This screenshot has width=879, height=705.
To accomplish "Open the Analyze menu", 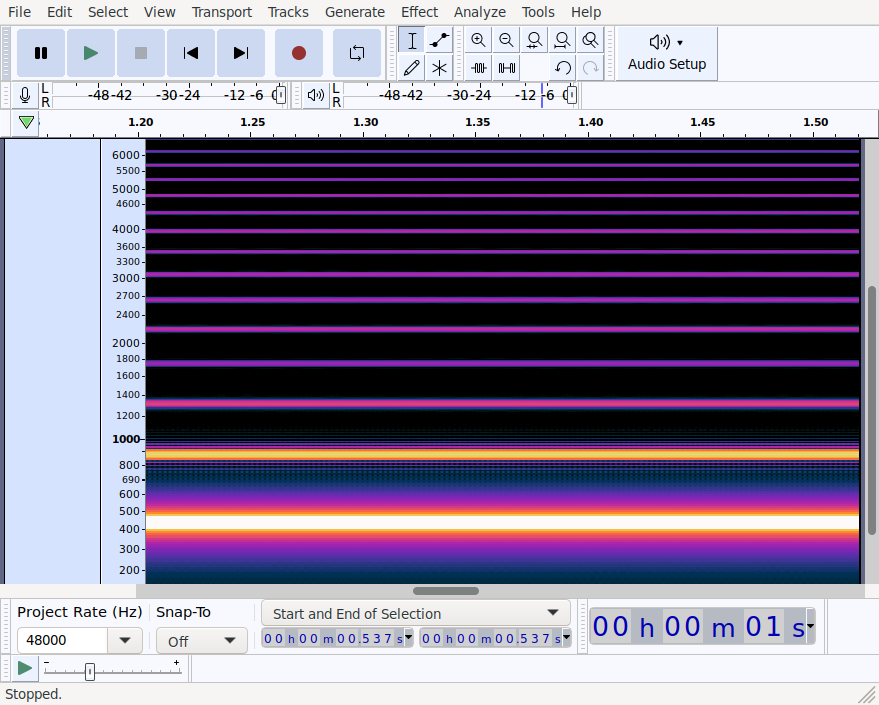I will pyautogui.click(x=480, y=12).
